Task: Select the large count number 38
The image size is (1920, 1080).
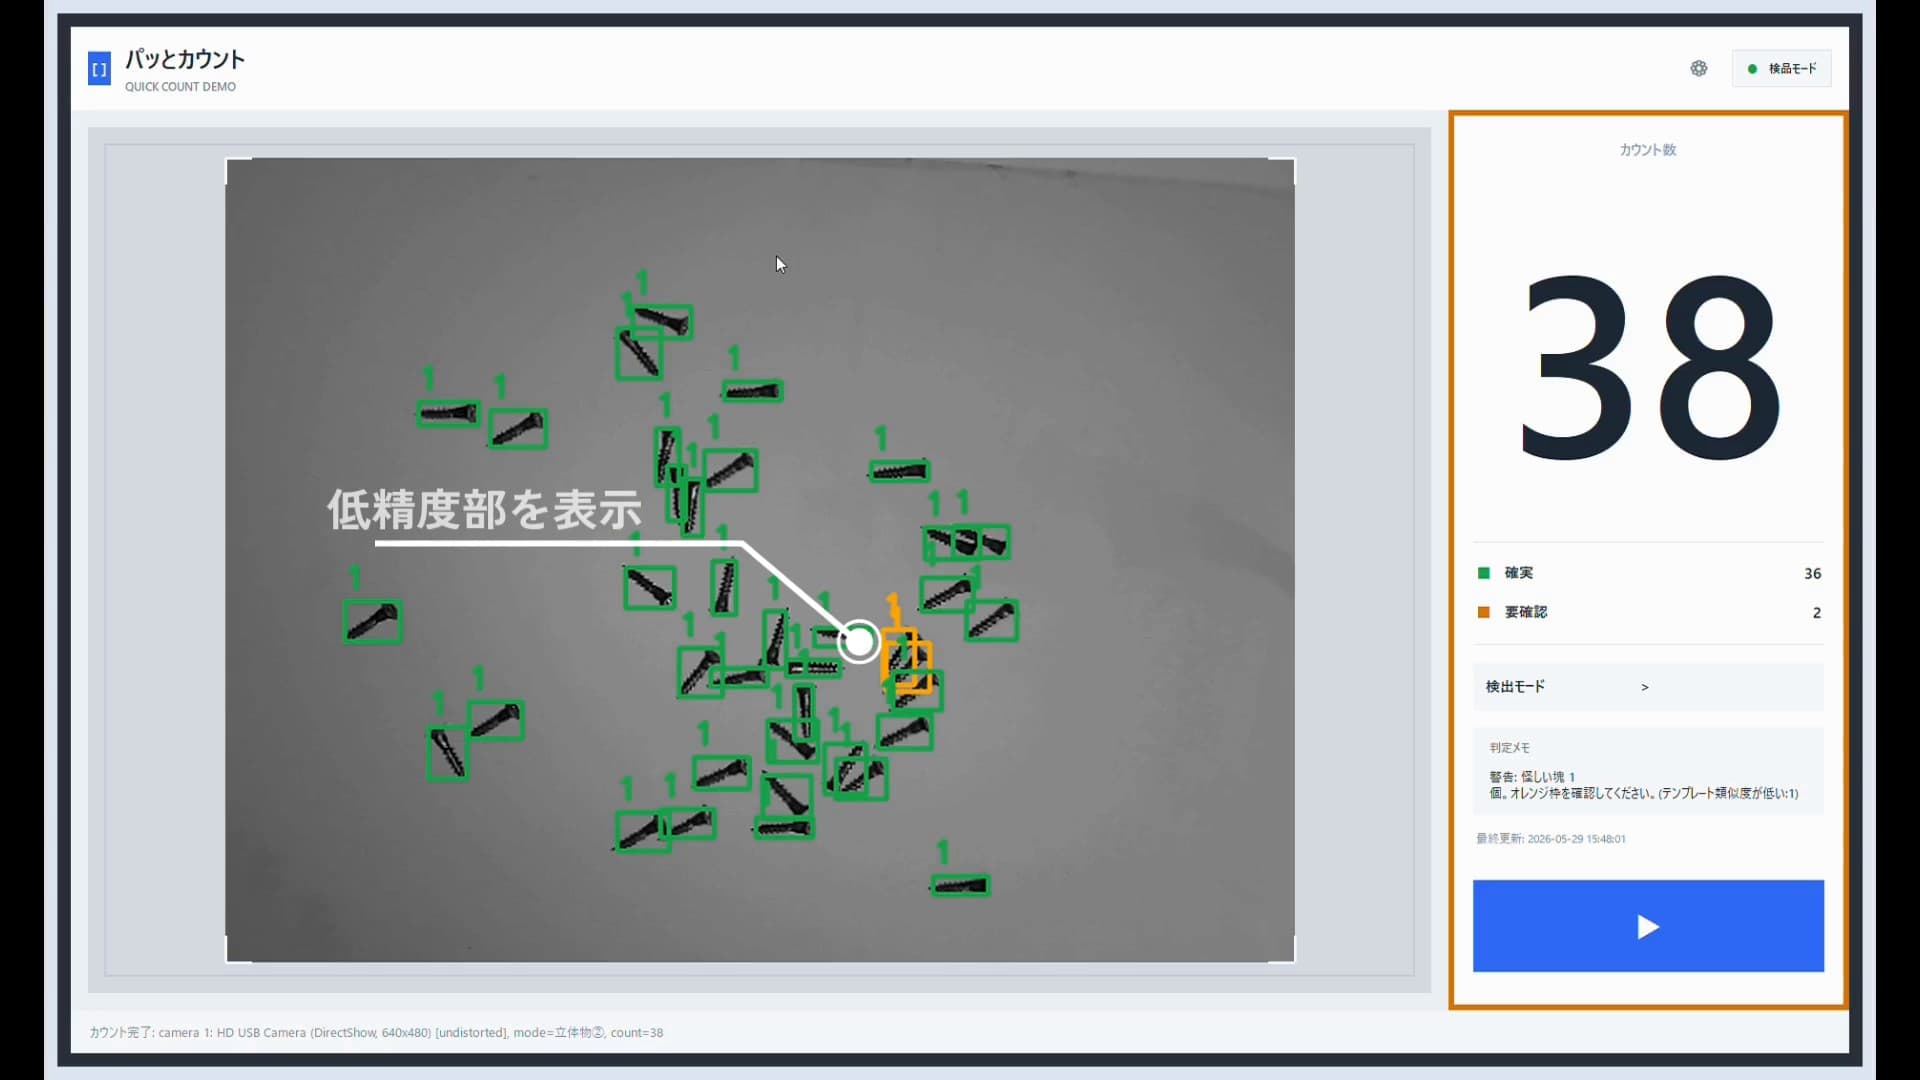Action: point(1650,368)
